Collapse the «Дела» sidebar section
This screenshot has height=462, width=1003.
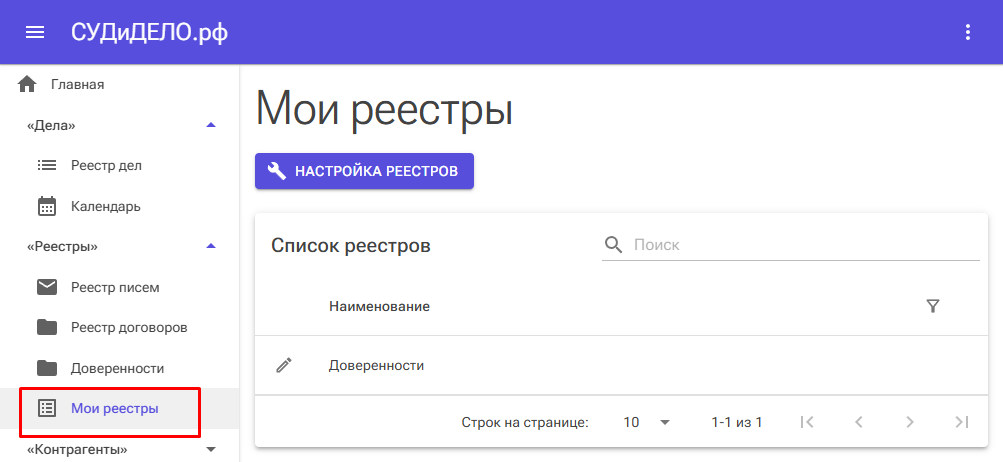pos(210,125)
